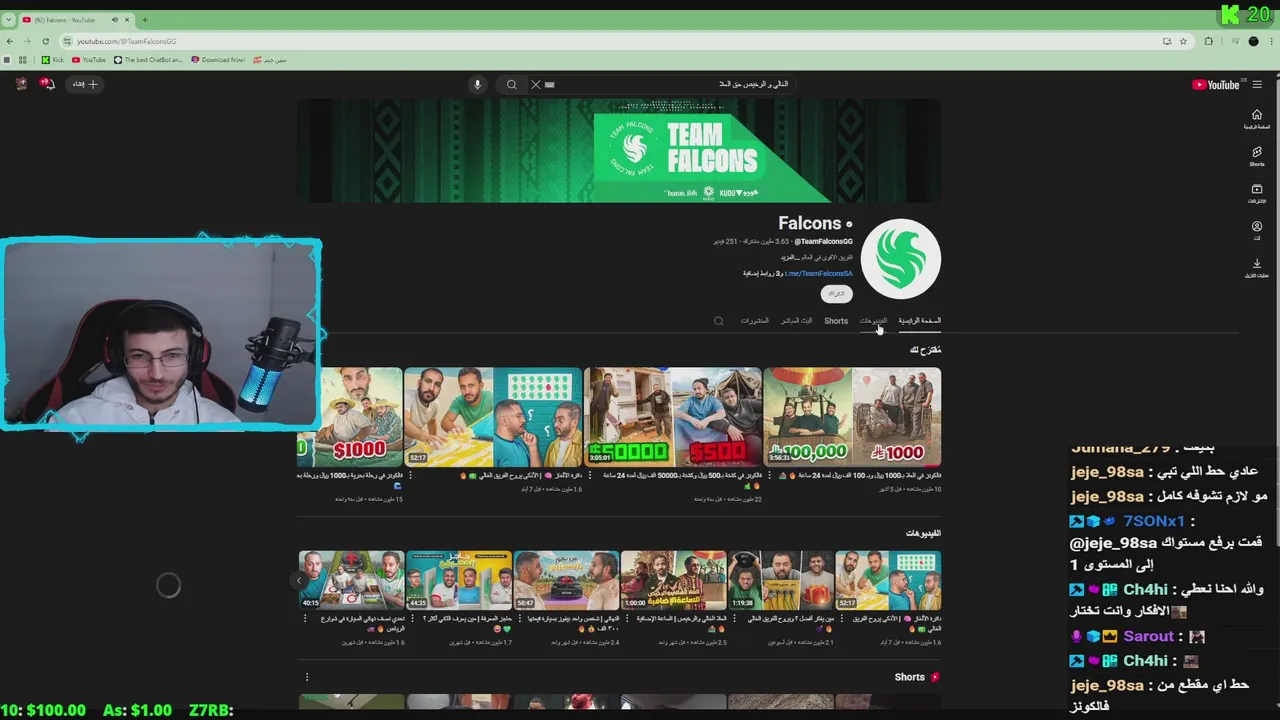Open account avatar in YouTube header
The height and width of the screenshot is (720, 1280).
22,84
